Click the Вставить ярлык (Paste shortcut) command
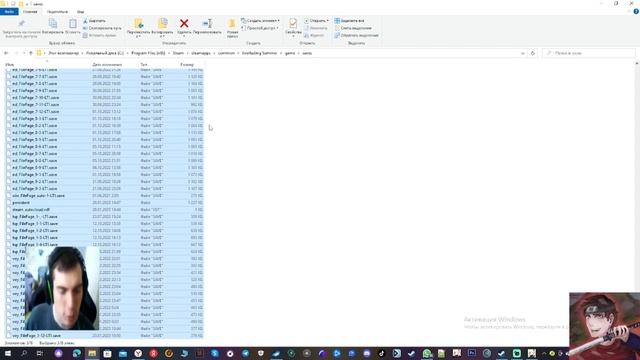This screenshot has height=360, width=640. pyautogui.click(x=100, y=36)
